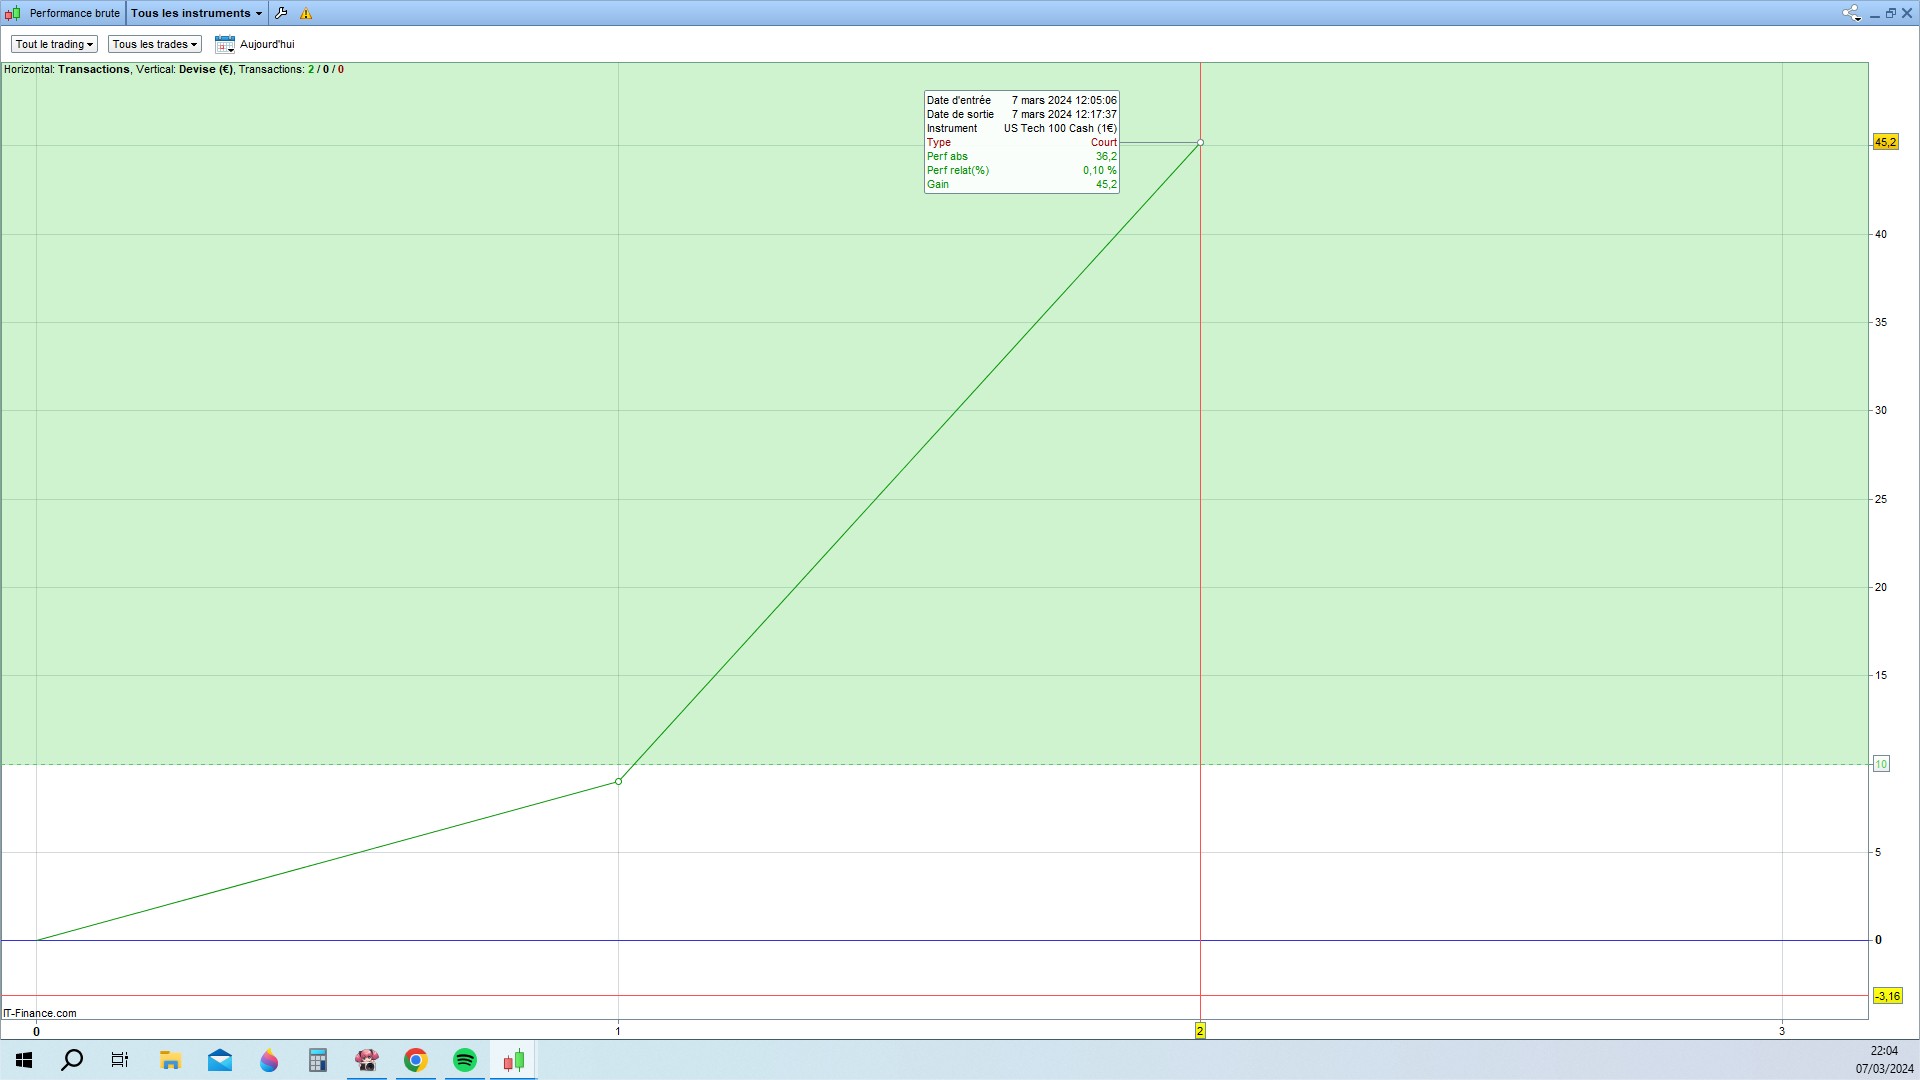Select the Performance brute tab
This screenshot has height=1080, width=1920.
(x=74, y=13)
